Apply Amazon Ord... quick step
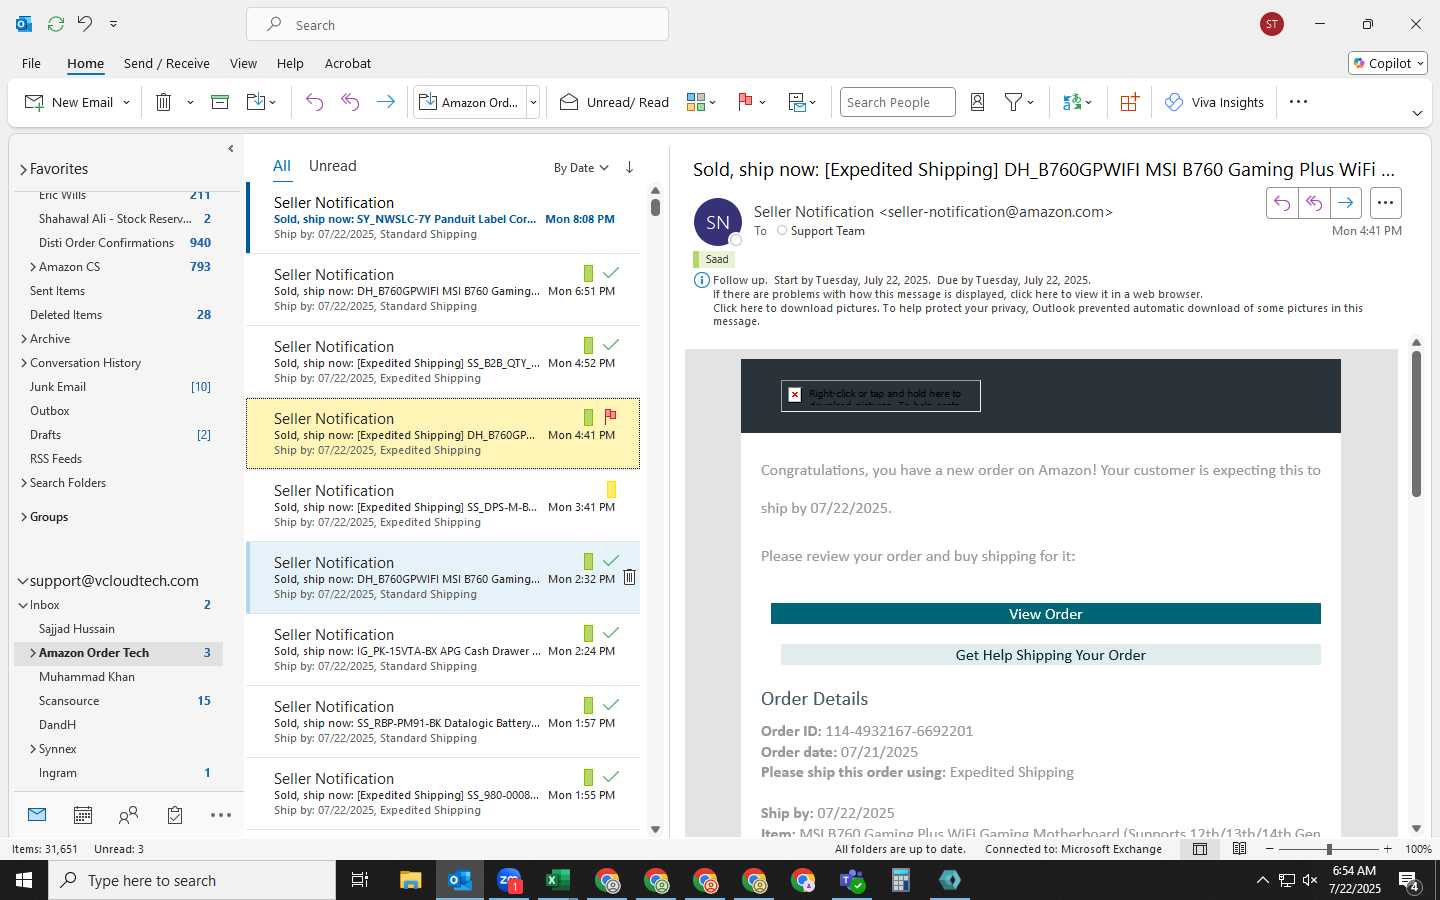 [470, 102]
